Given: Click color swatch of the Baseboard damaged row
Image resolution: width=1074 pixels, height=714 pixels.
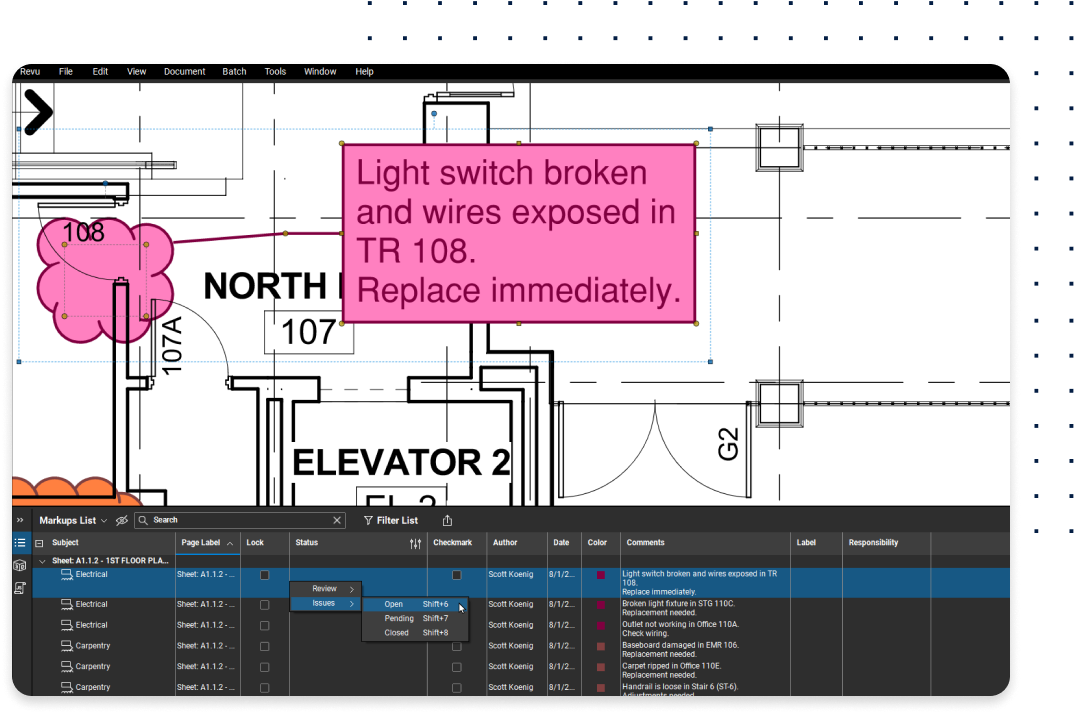Looking at the screenshot, I should [x=600, y=646].
